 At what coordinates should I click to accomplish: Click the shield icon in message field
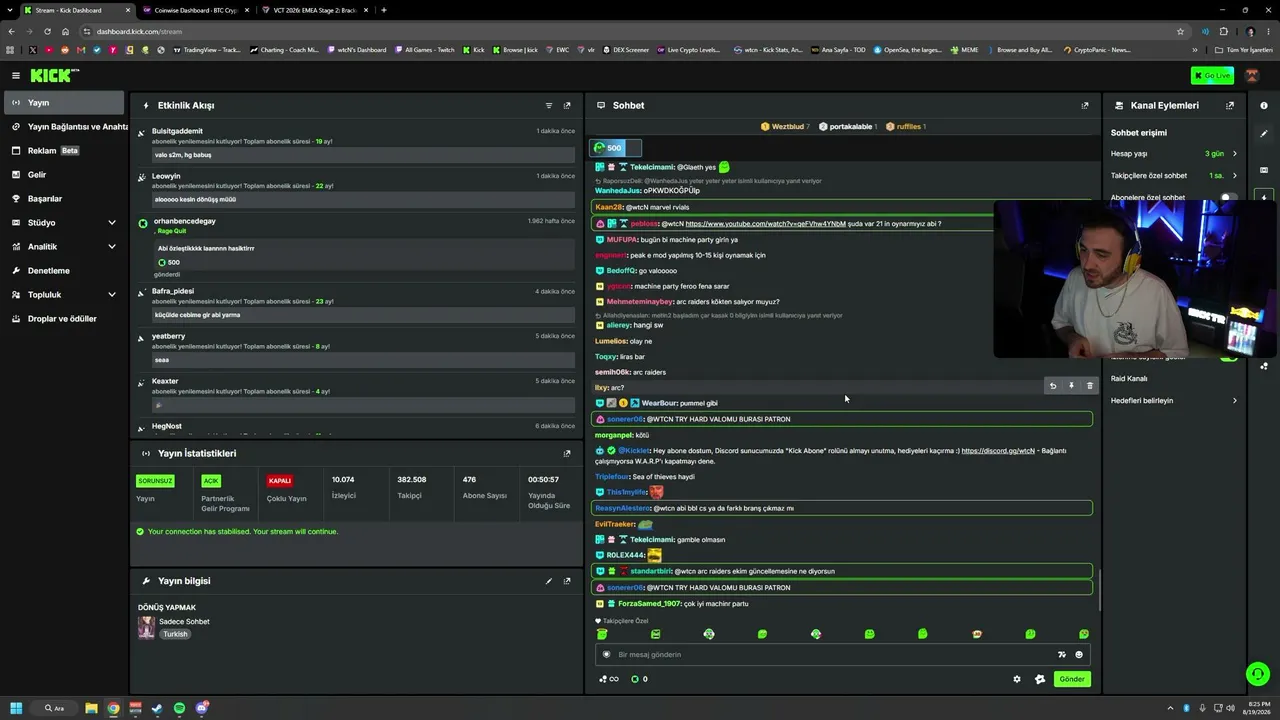click(x=606, y=655)
